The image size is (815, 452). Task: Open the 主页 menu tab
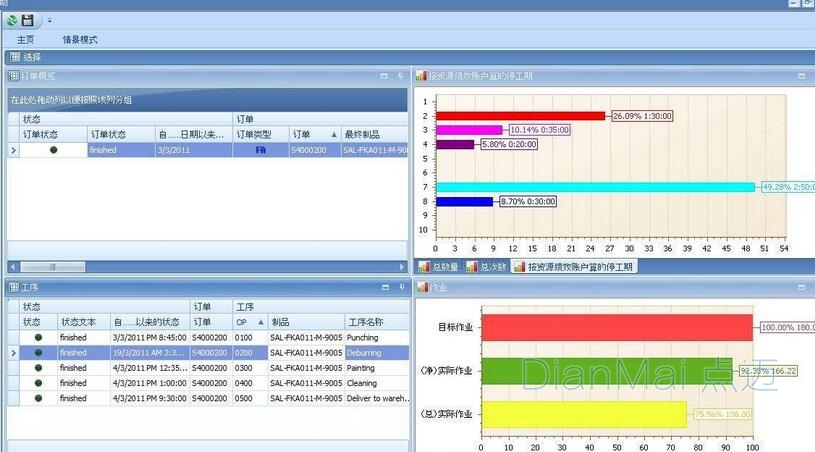[25, 39]
